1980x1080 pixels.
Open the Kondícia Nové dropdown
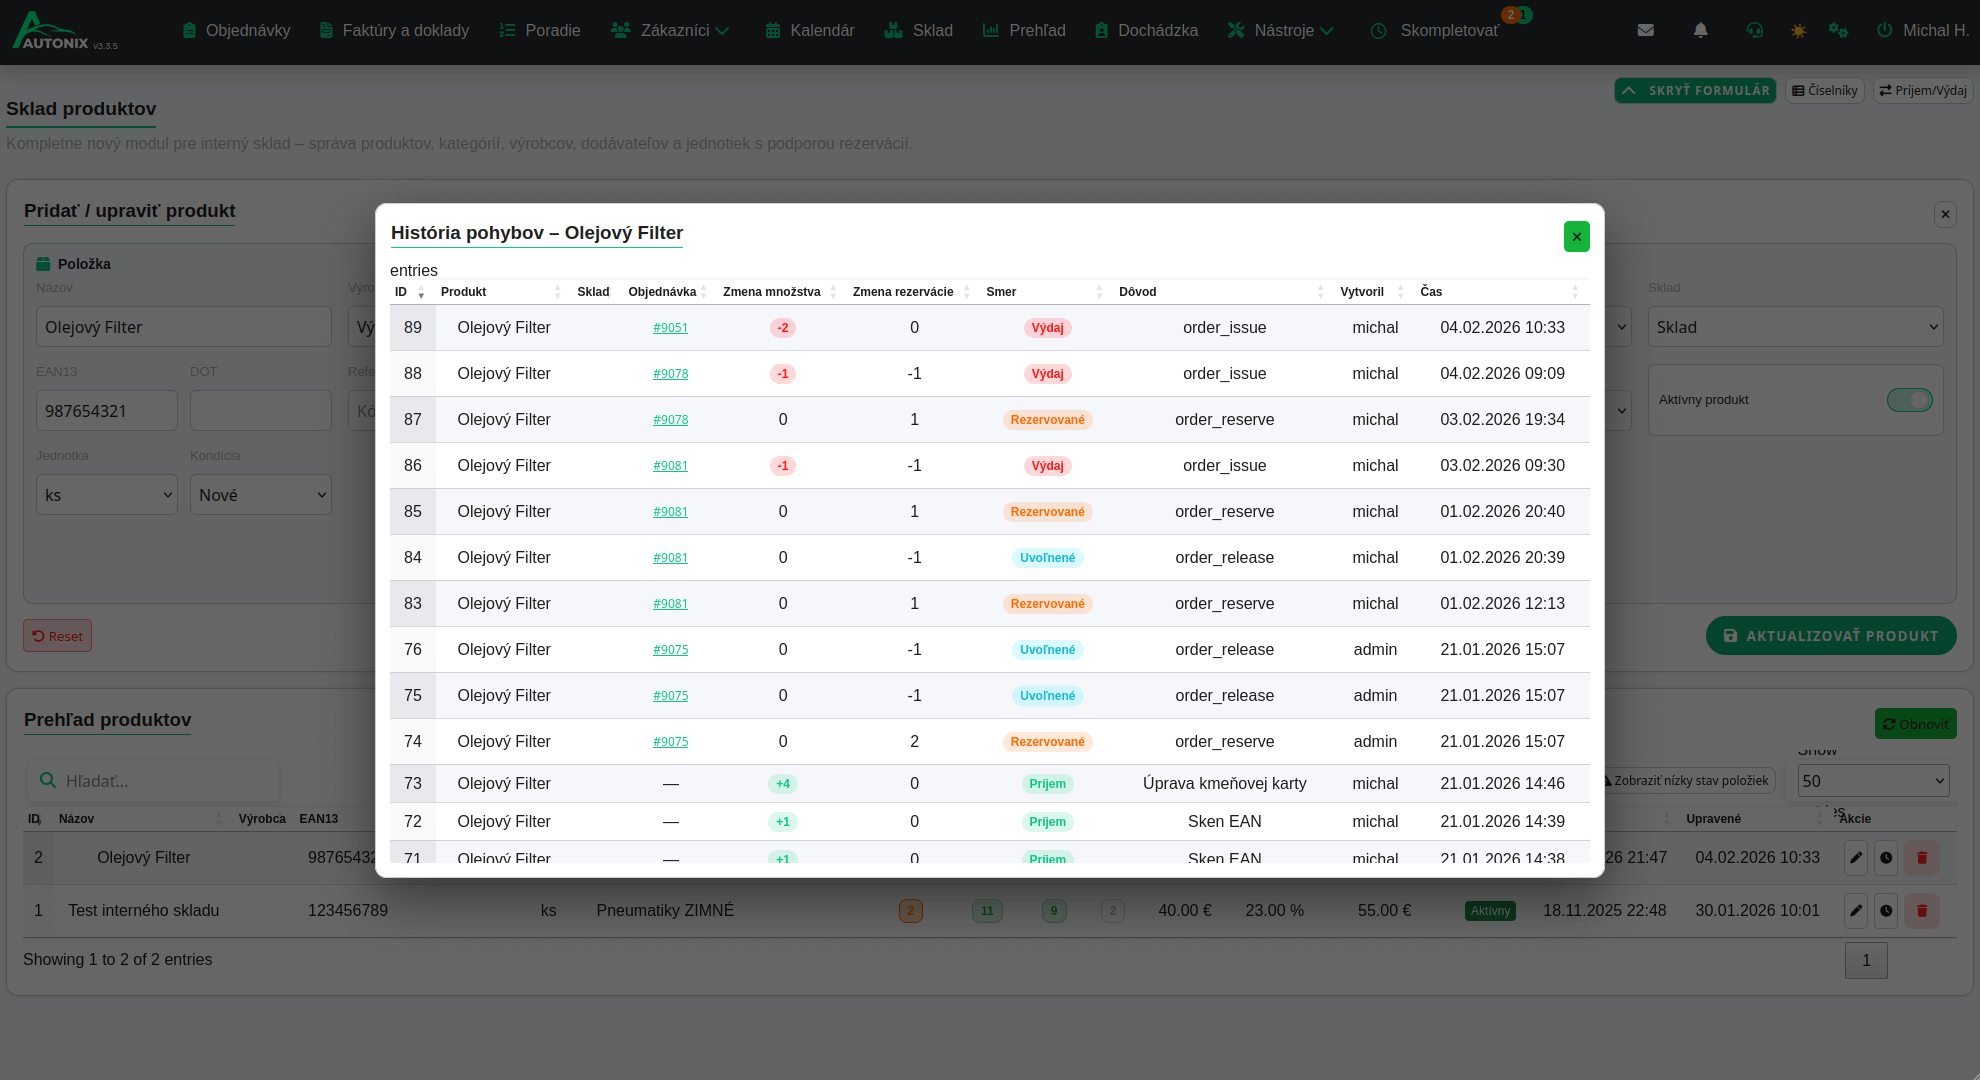coord(261,495)
